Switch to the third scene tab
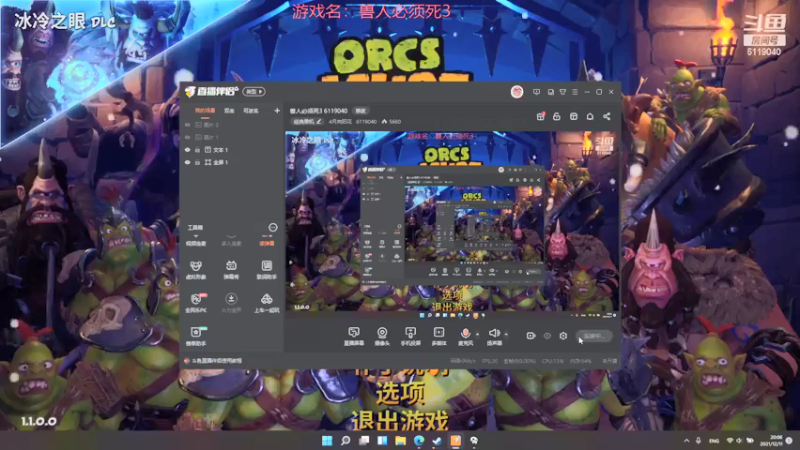800x450 pixels. [x=251, y=111]
